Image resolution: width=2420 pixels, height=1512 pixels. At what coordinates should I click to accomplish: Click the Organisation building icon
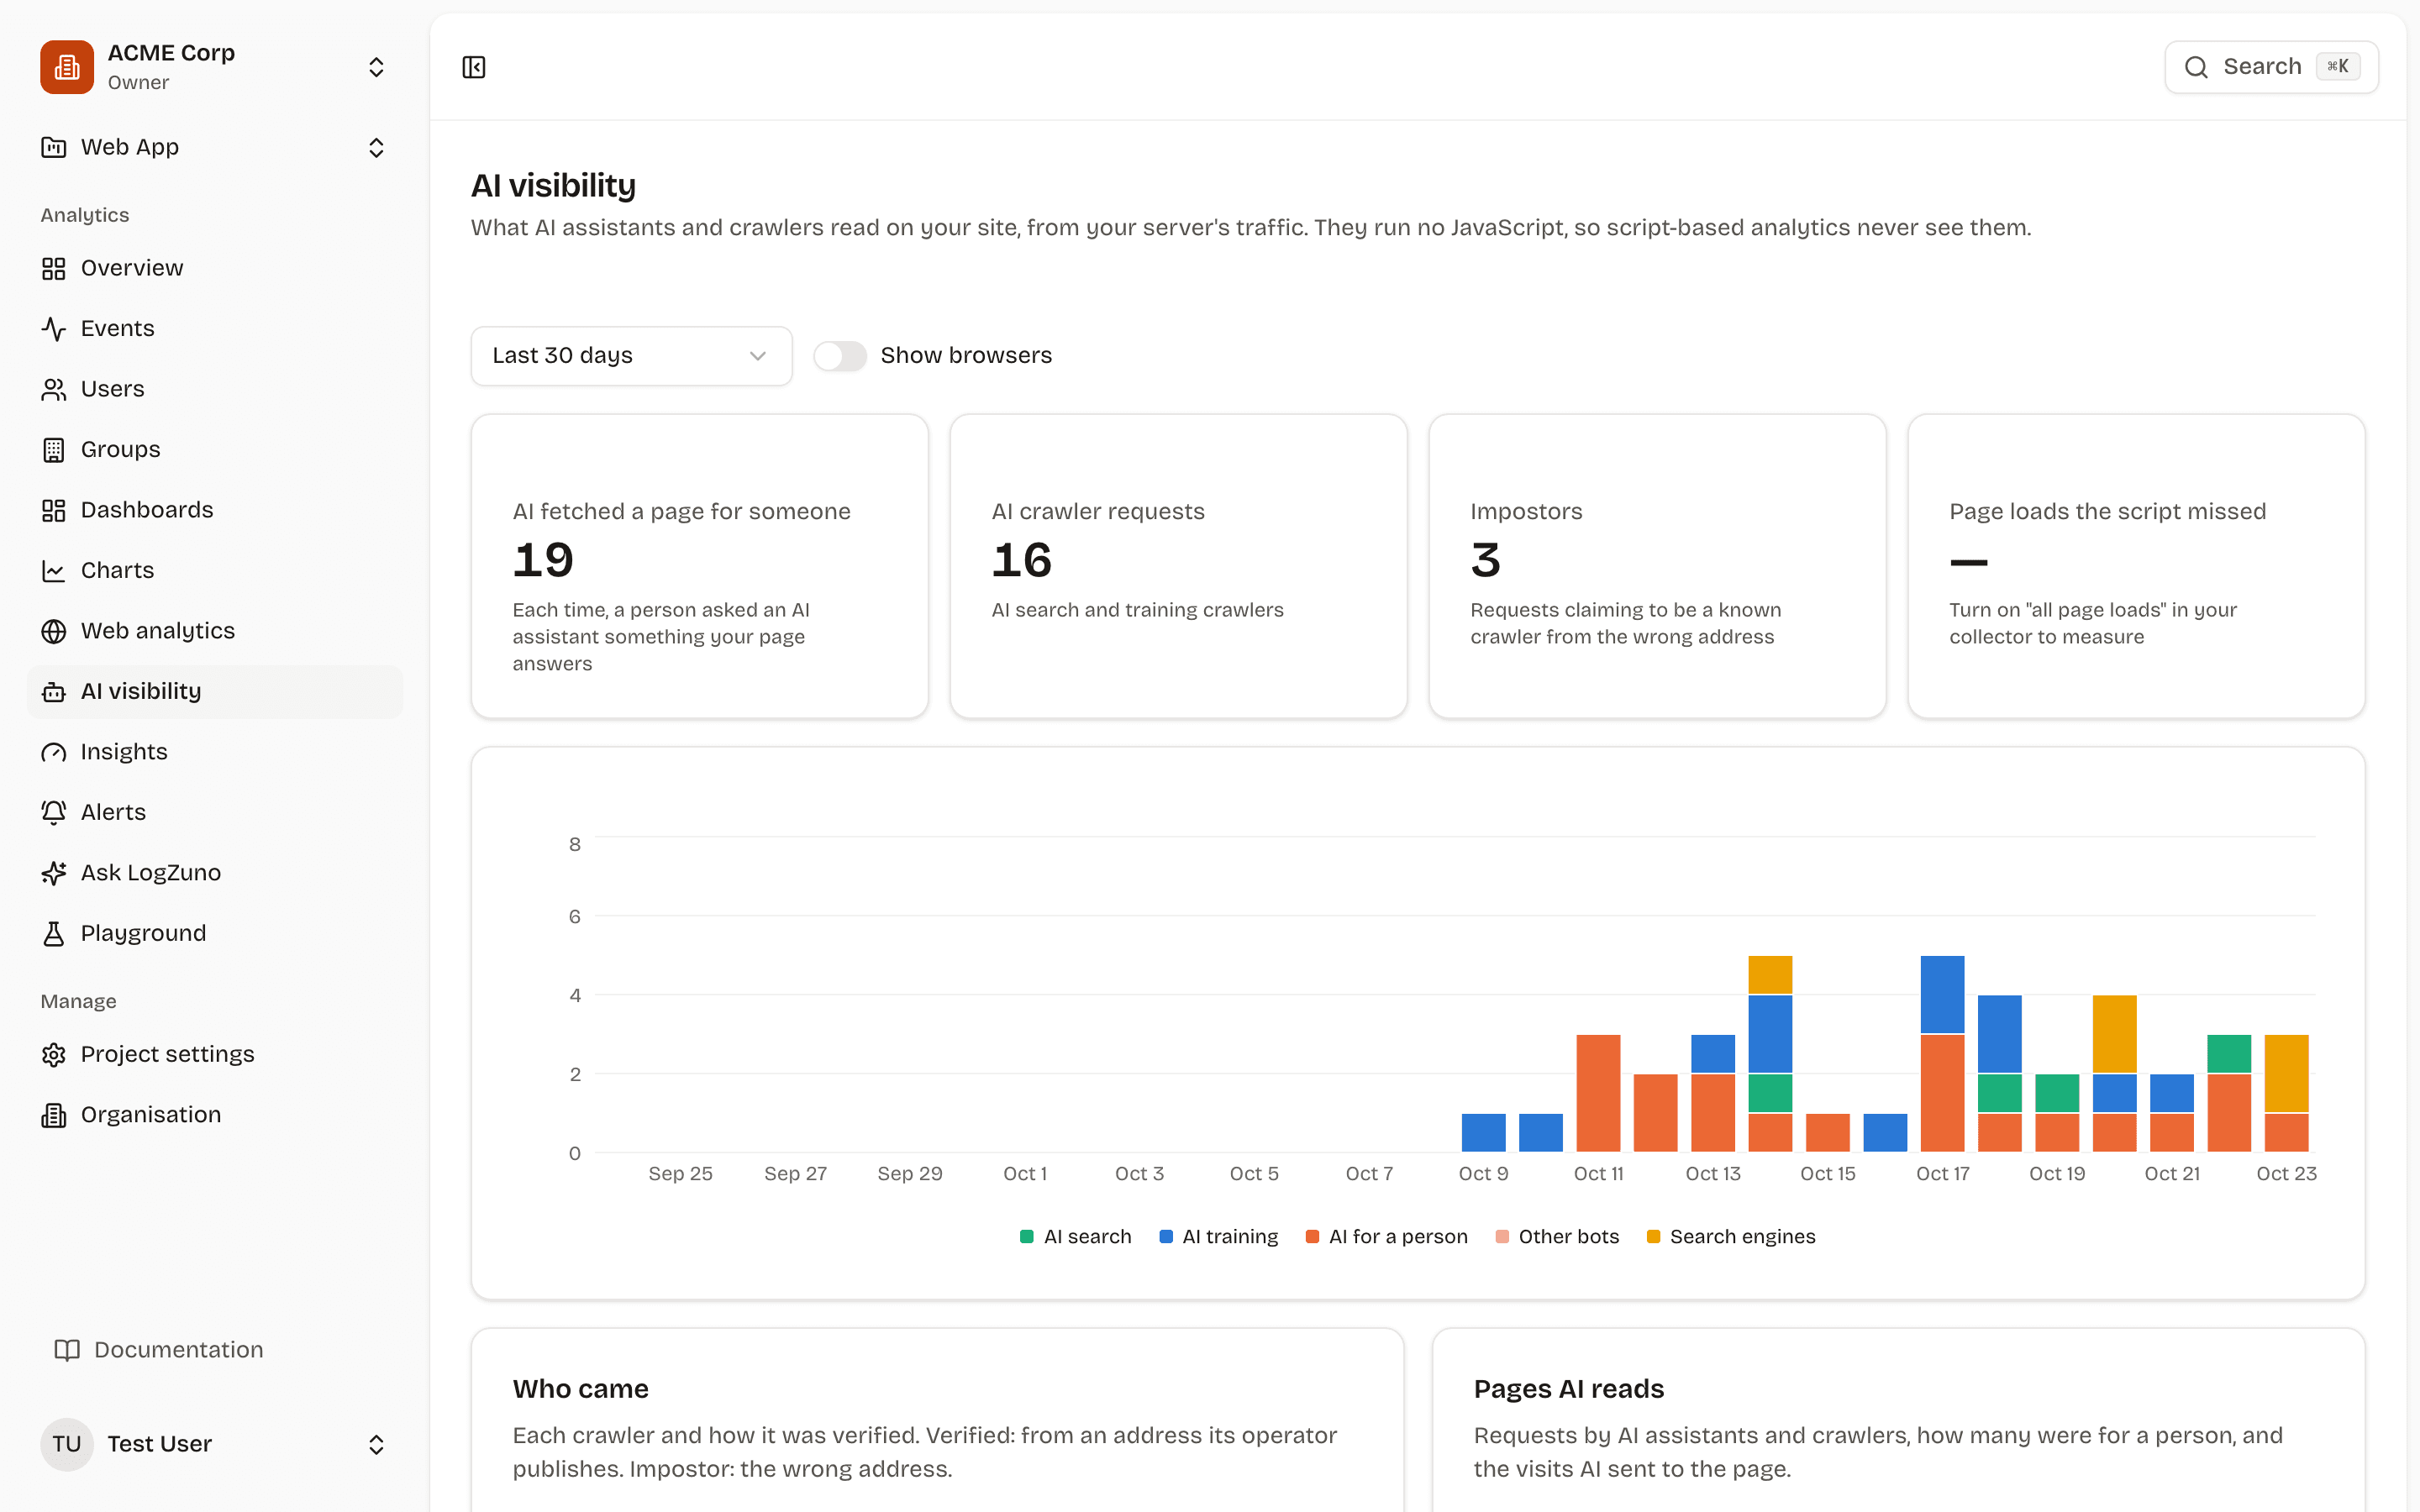54,1115
